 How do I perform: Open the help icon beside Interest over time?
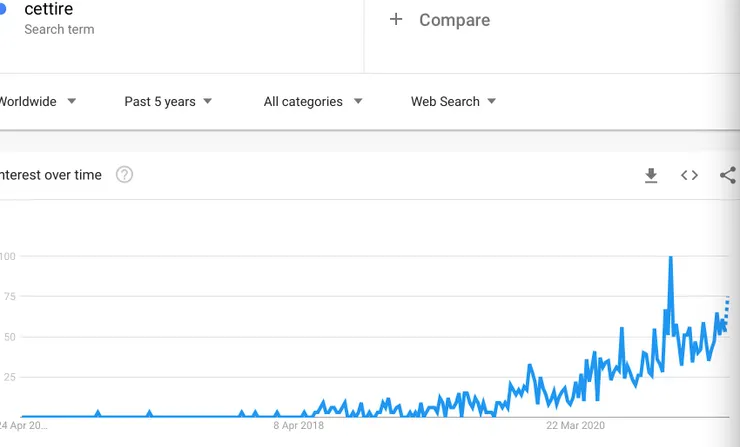pos(124,175)
